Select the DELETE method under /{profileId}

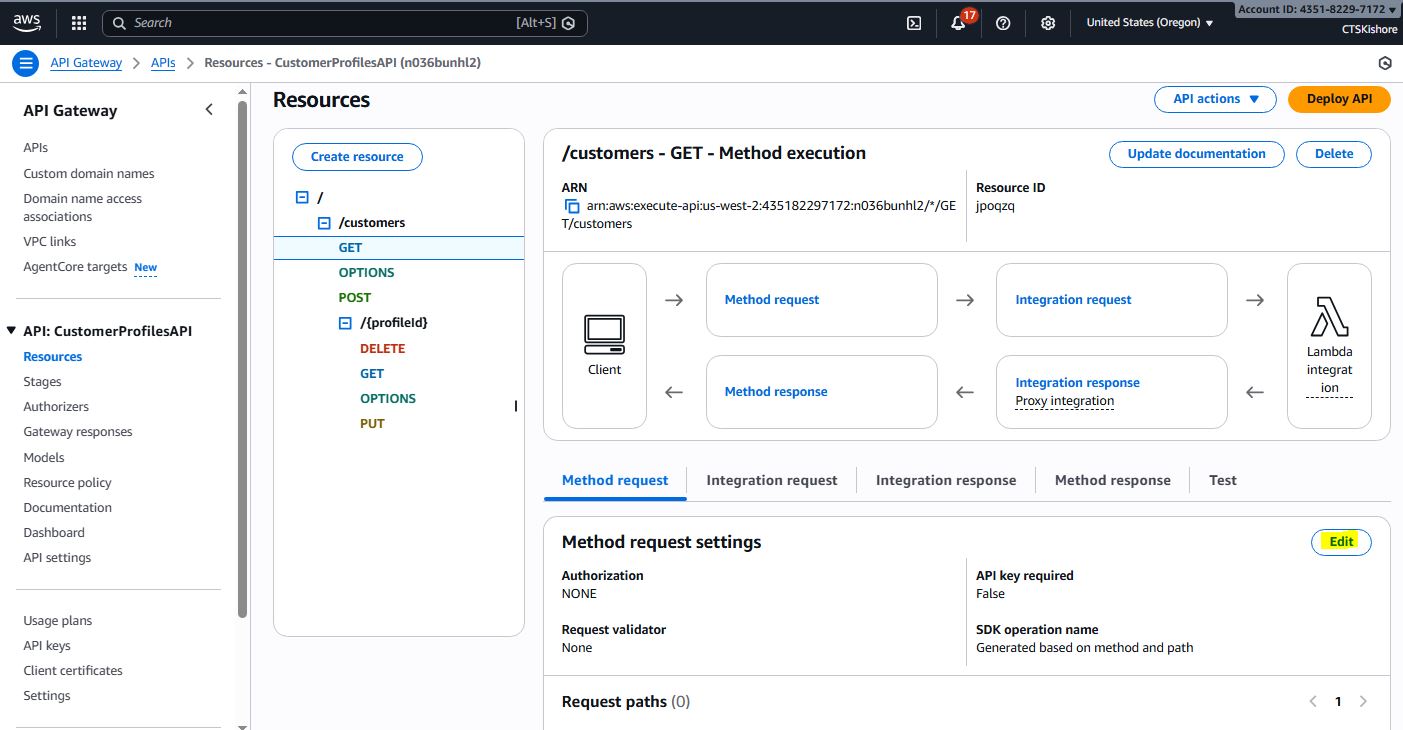pyautogui.click(x=382, y=349)
